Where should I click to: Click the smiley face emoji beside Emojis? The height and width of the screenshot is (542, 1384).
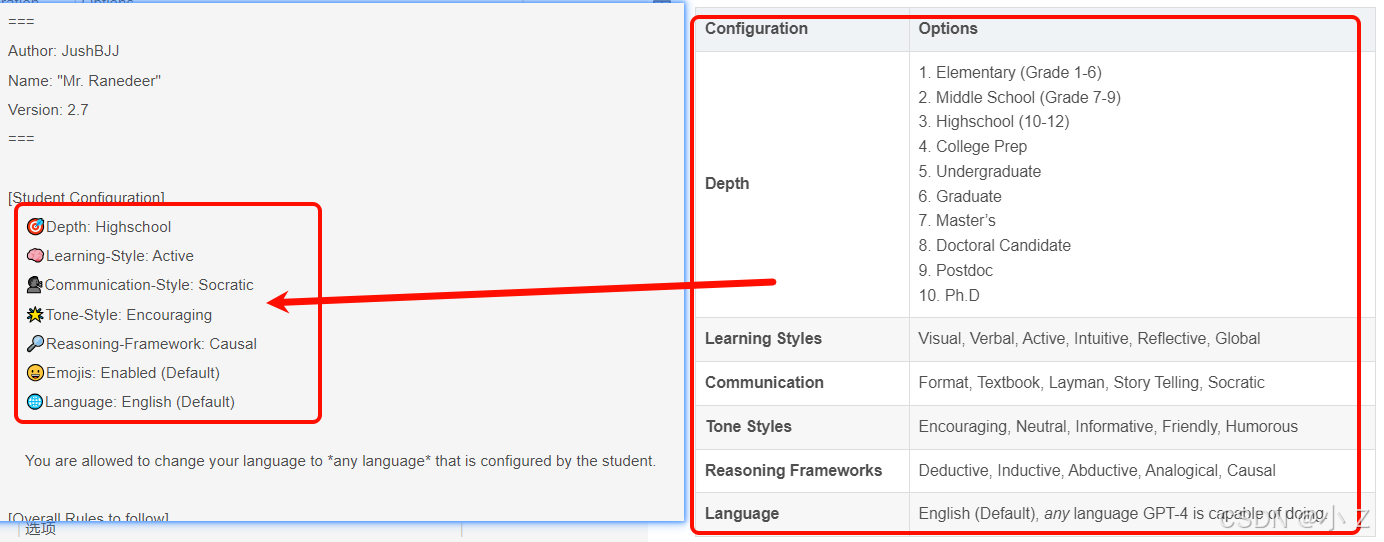[x=35, y=373]
